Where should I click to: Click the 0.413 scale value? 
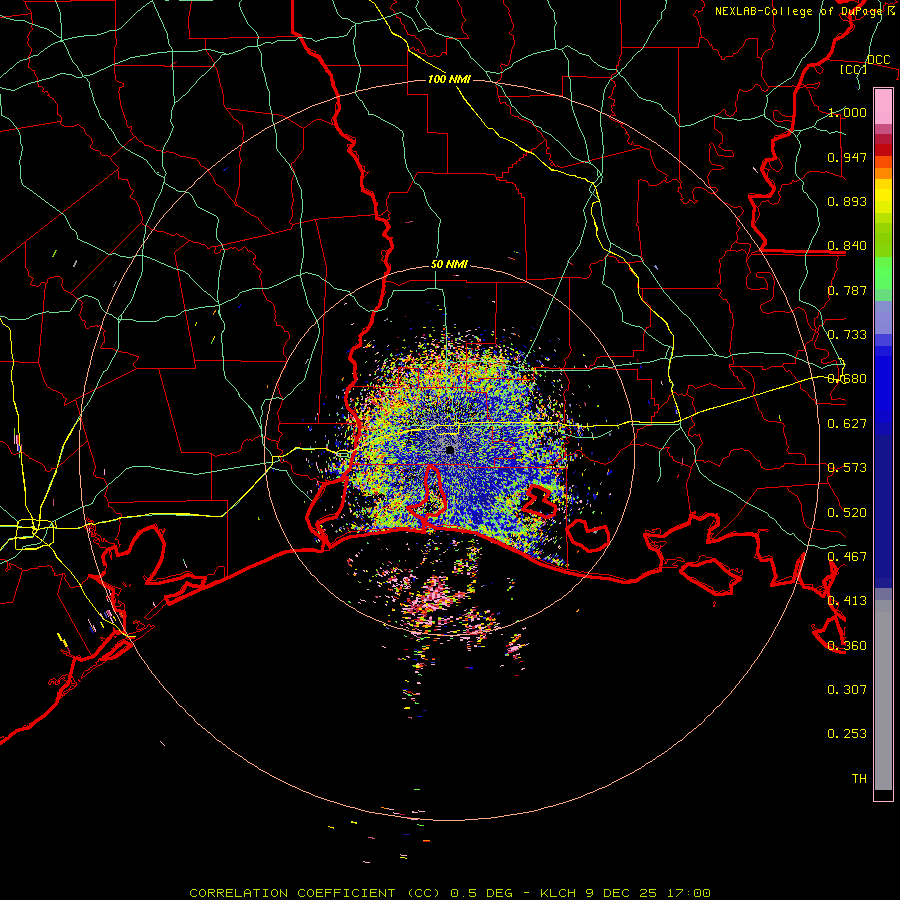847,601
